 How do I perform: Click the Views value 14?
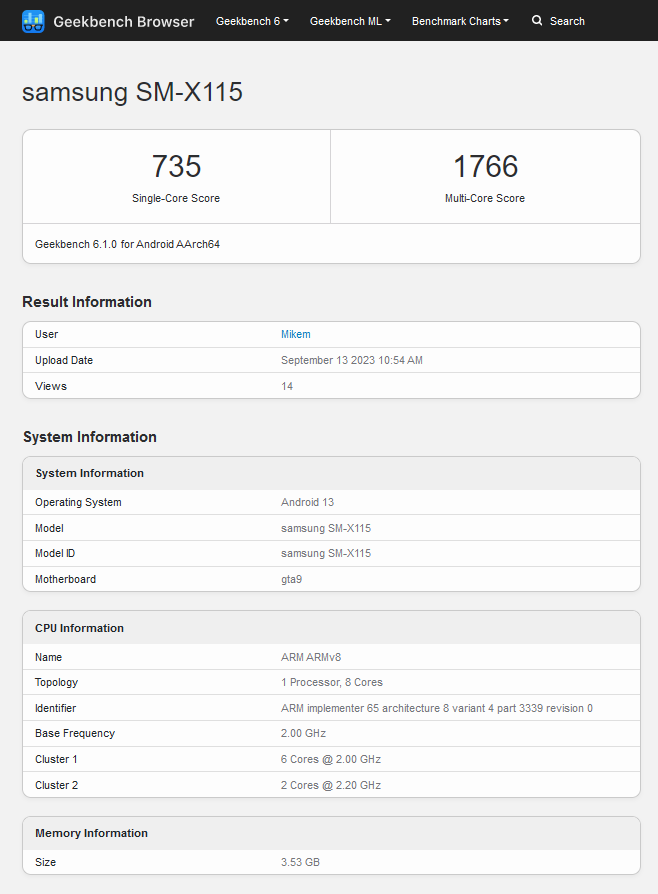point(287,386)
